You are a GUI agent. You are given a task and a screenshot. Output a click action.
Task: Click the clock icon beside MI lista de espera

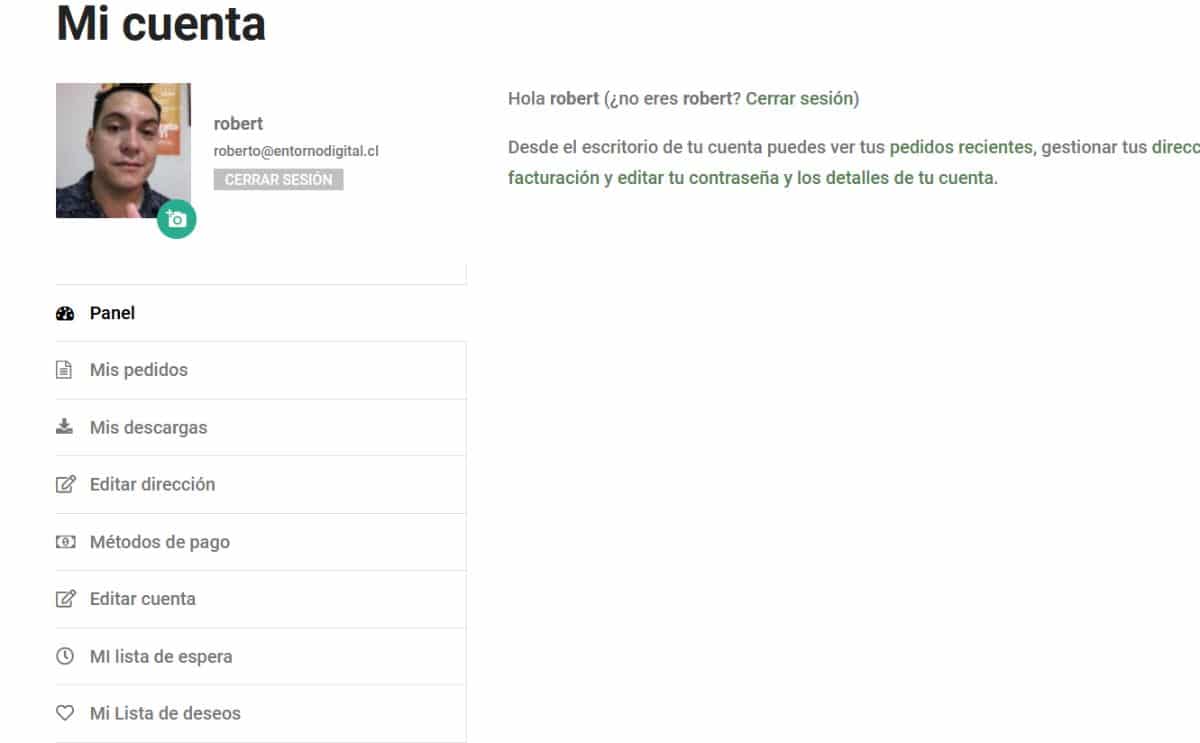click(65, 656)
